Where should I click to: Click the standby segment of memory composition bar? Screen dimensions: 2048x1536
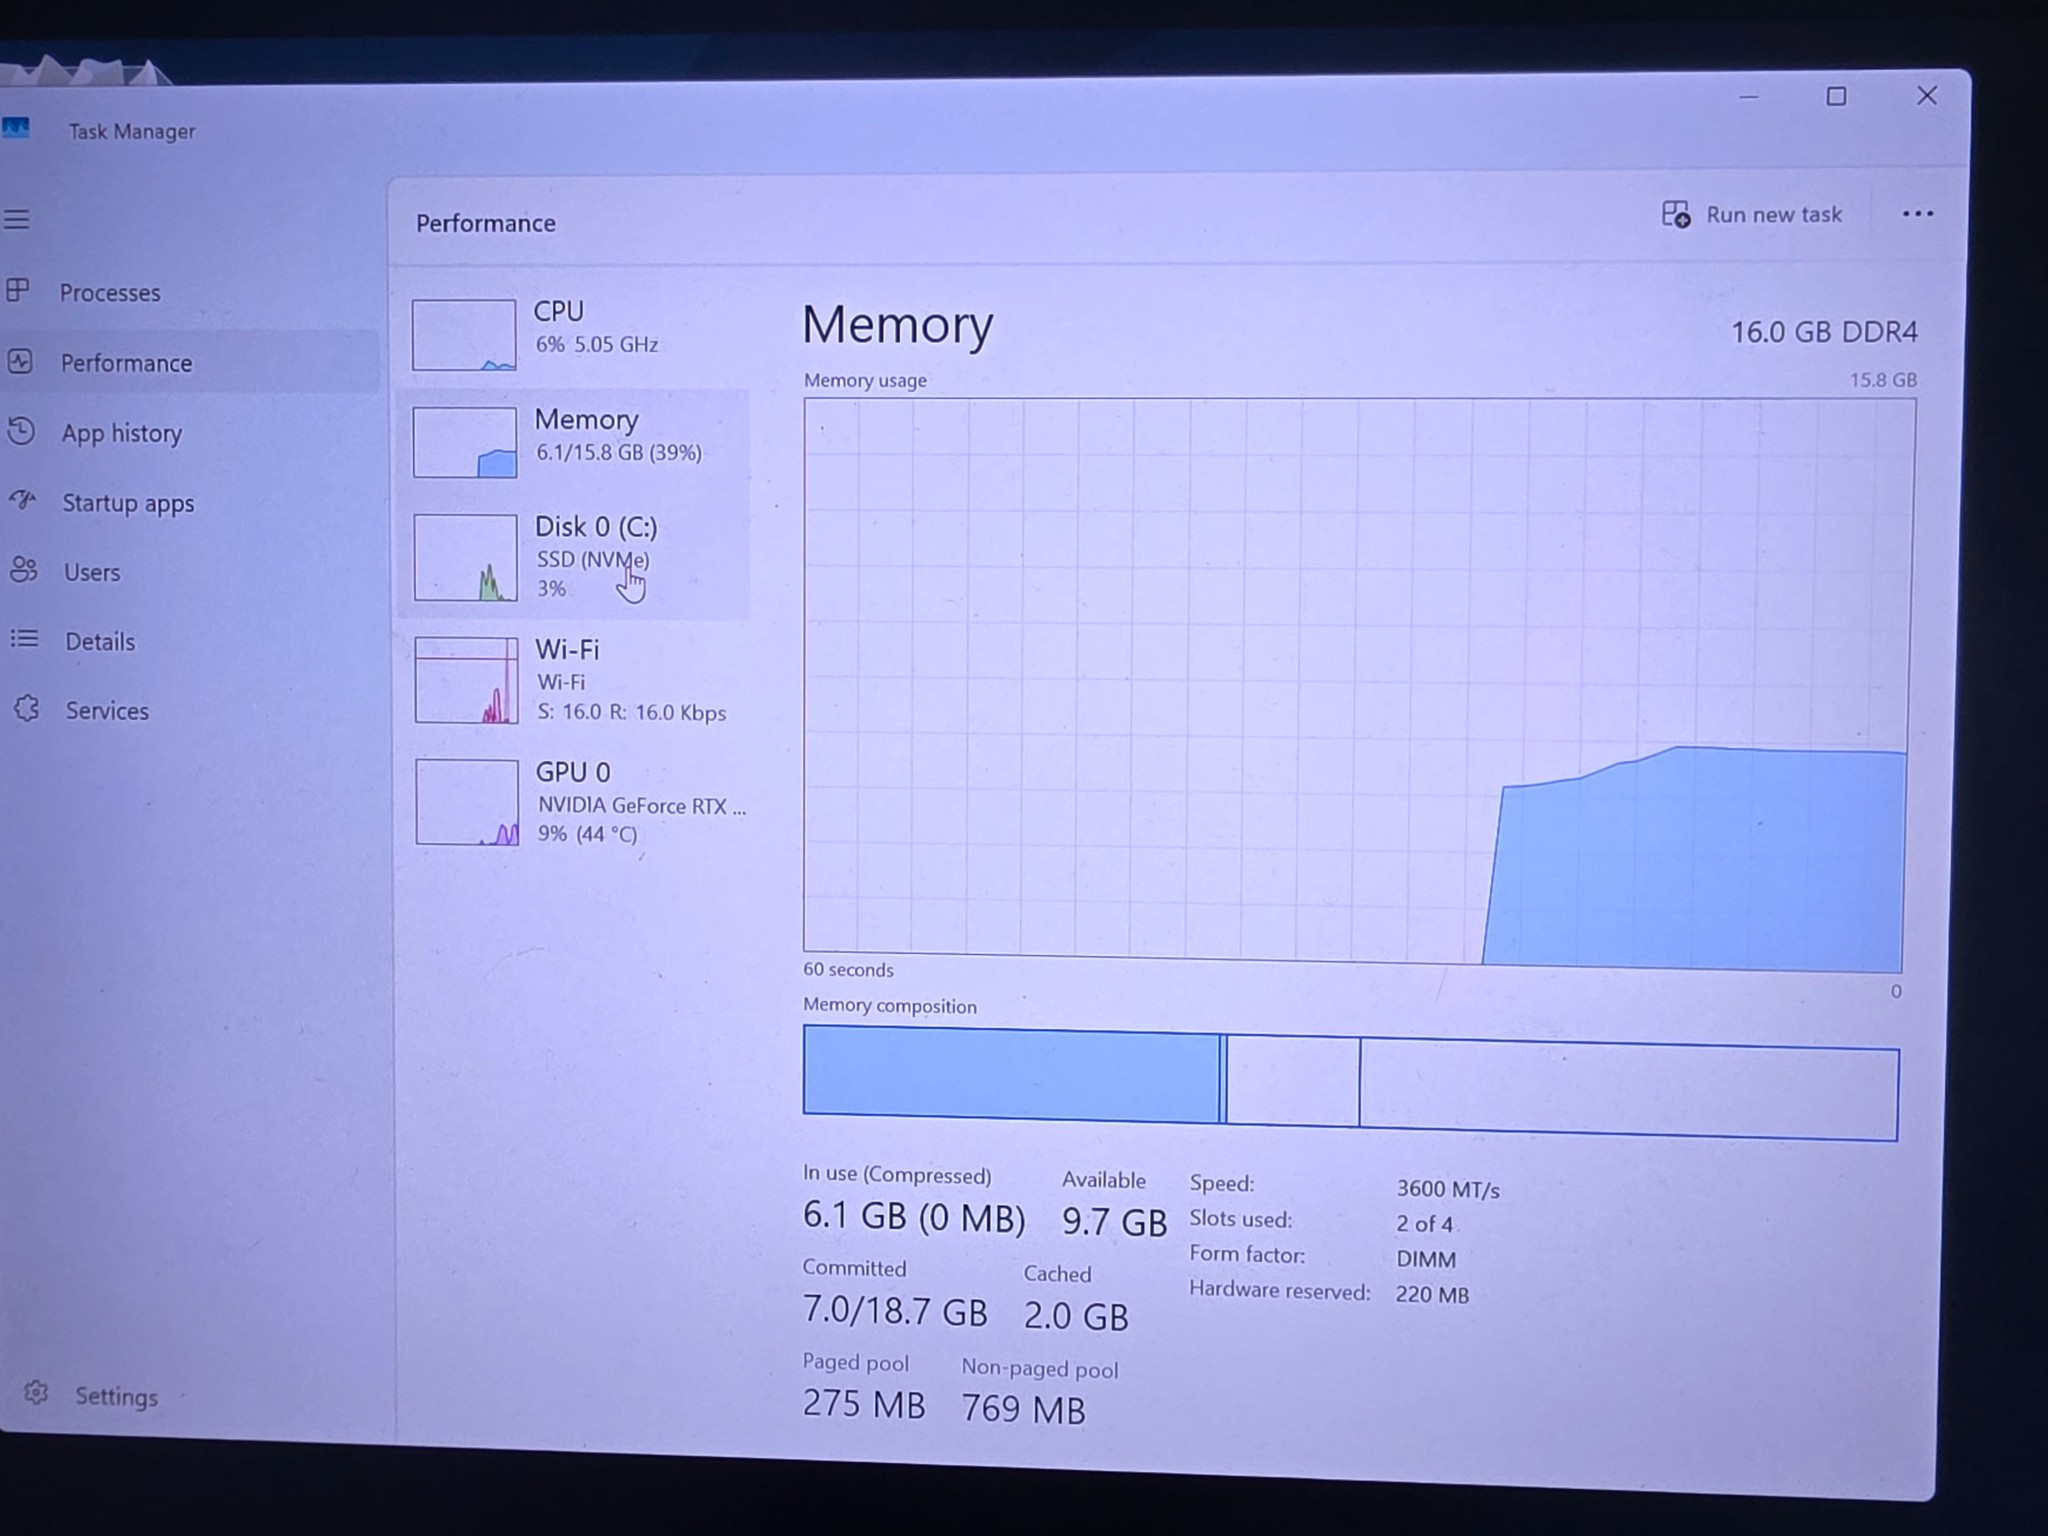point(1292,1081)
